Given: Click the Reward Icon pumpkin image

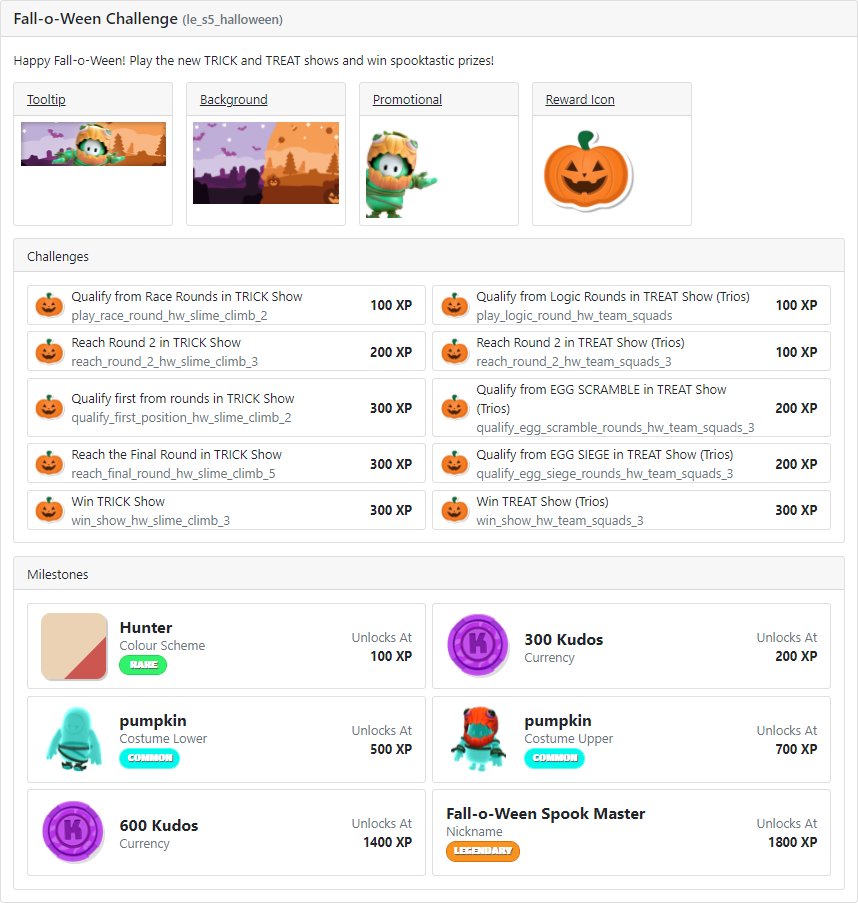Looking at the screenshot, I should click(588, 170).
